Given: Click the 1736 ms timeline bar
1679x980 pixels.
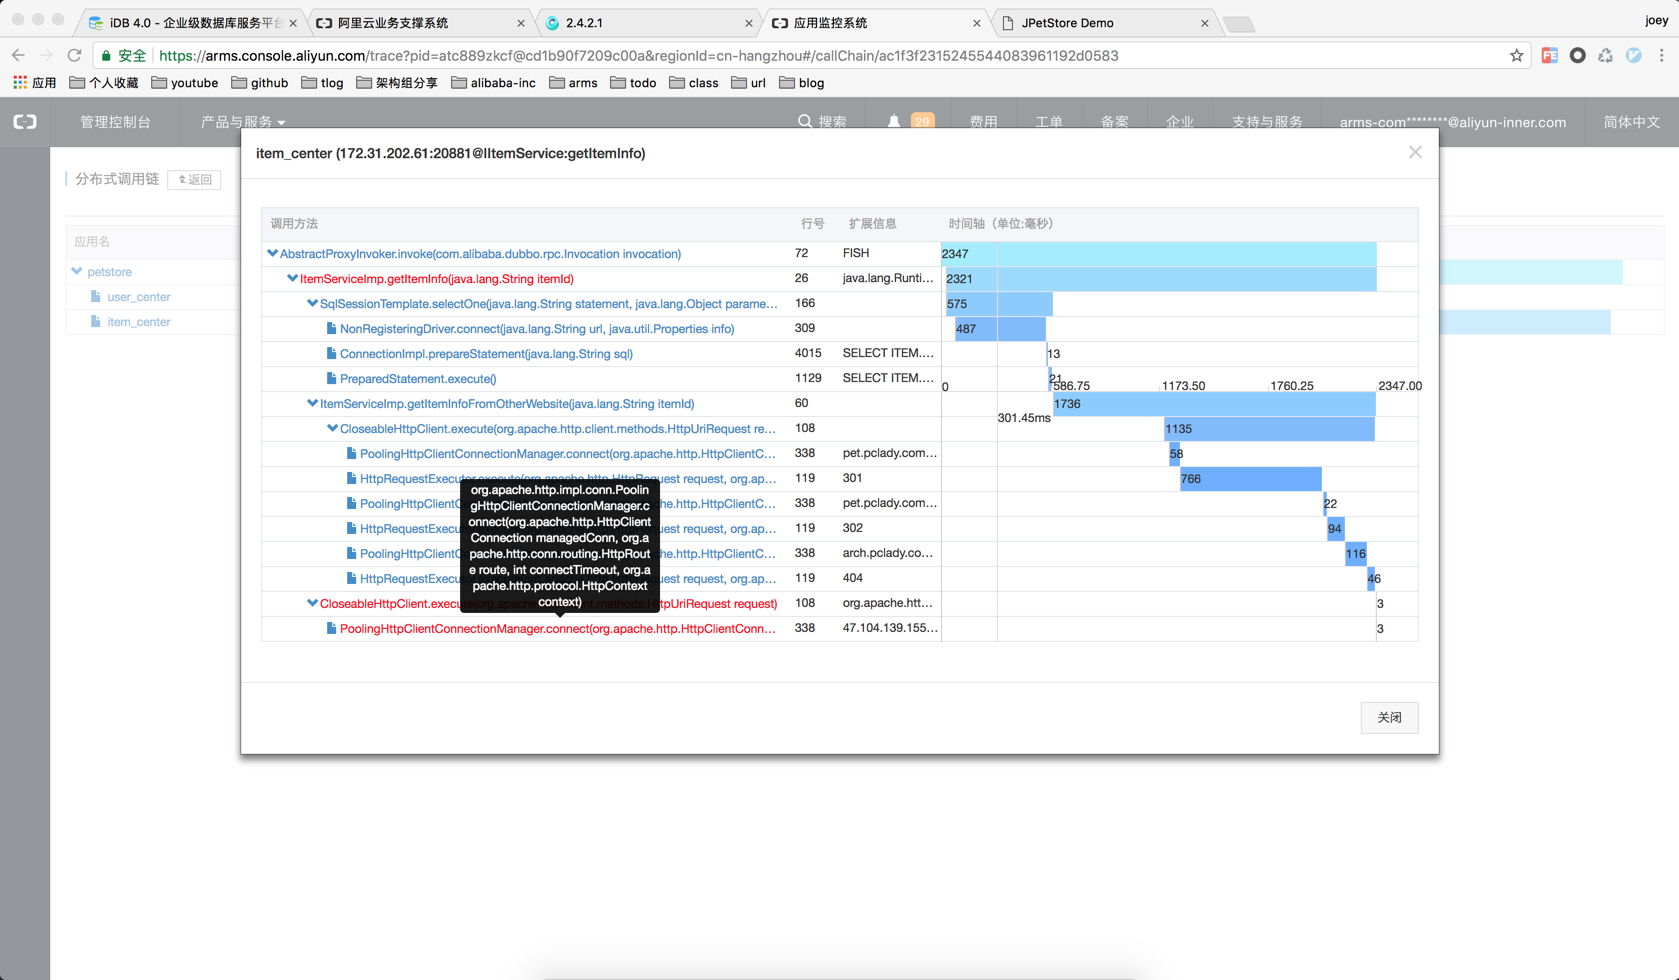Looking at the screenshot, I should [x=1214, y=404].
